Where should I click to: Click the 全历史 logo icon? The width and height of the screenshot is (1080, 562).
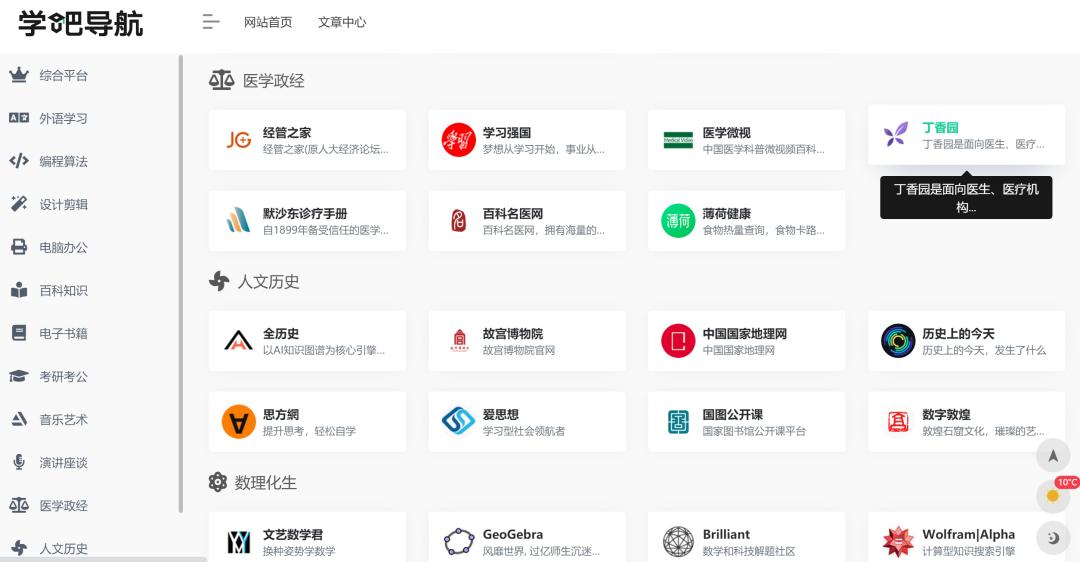coord(238,340)
